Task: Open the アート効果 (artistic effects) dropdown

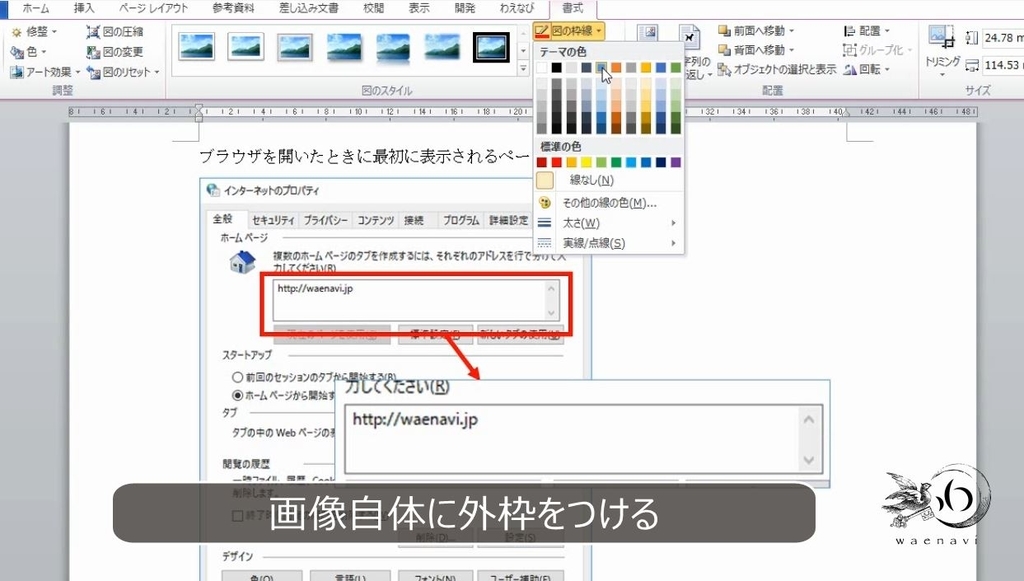Action: point(45,72)
